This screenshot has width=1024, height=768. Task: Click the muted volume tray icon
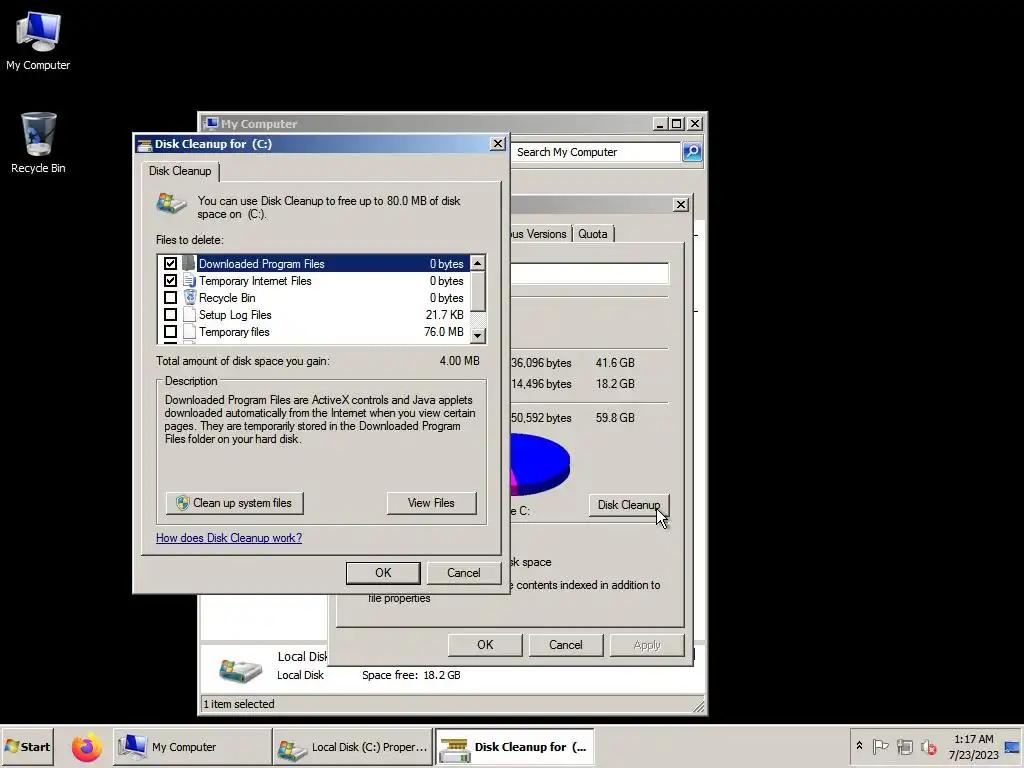[928, 746]
